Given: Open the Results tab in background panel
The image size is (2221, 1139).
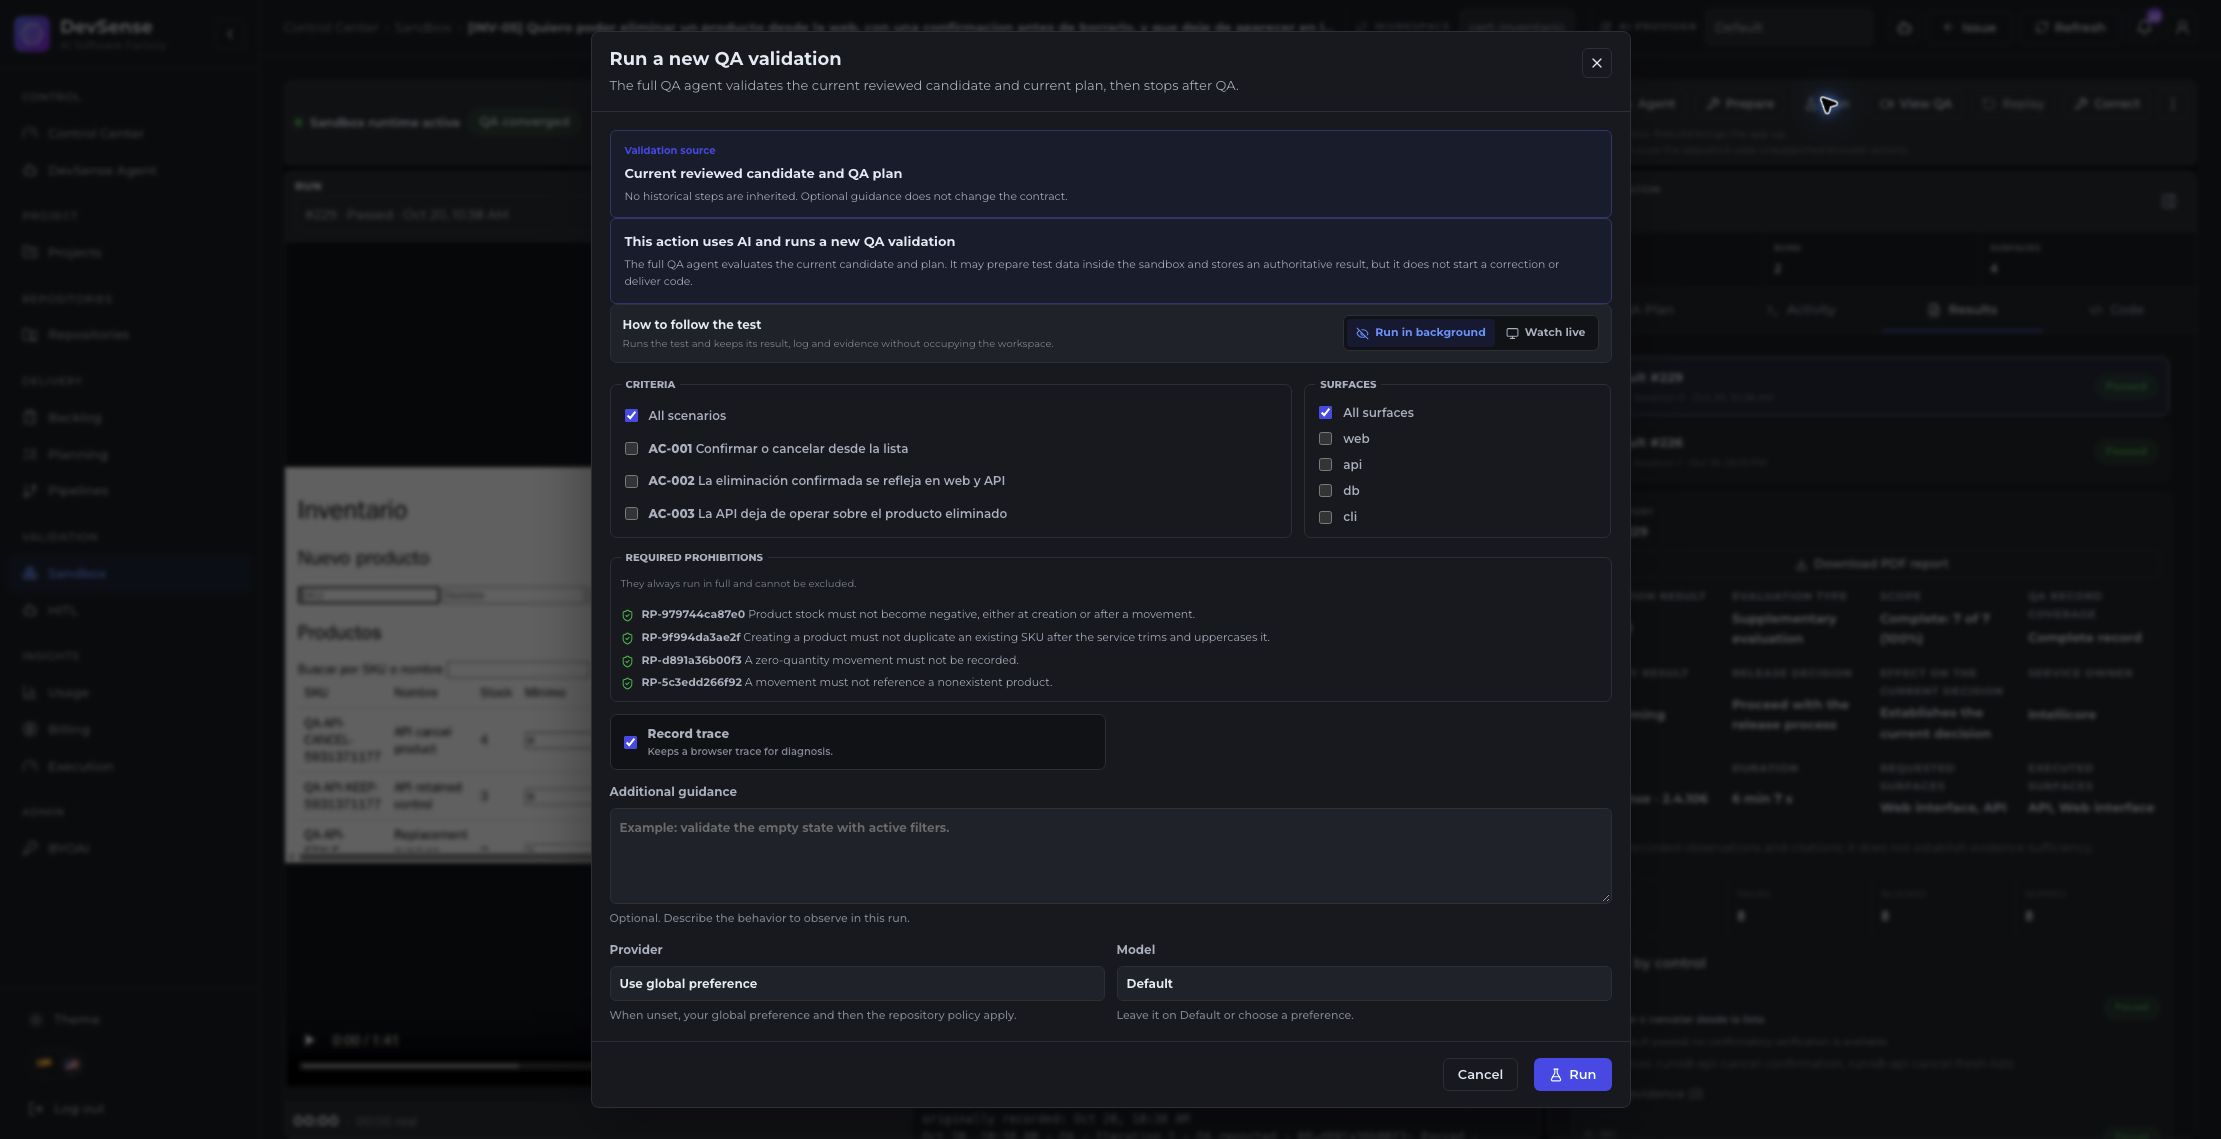Looking at the screenshot, I should point(1962,310).
